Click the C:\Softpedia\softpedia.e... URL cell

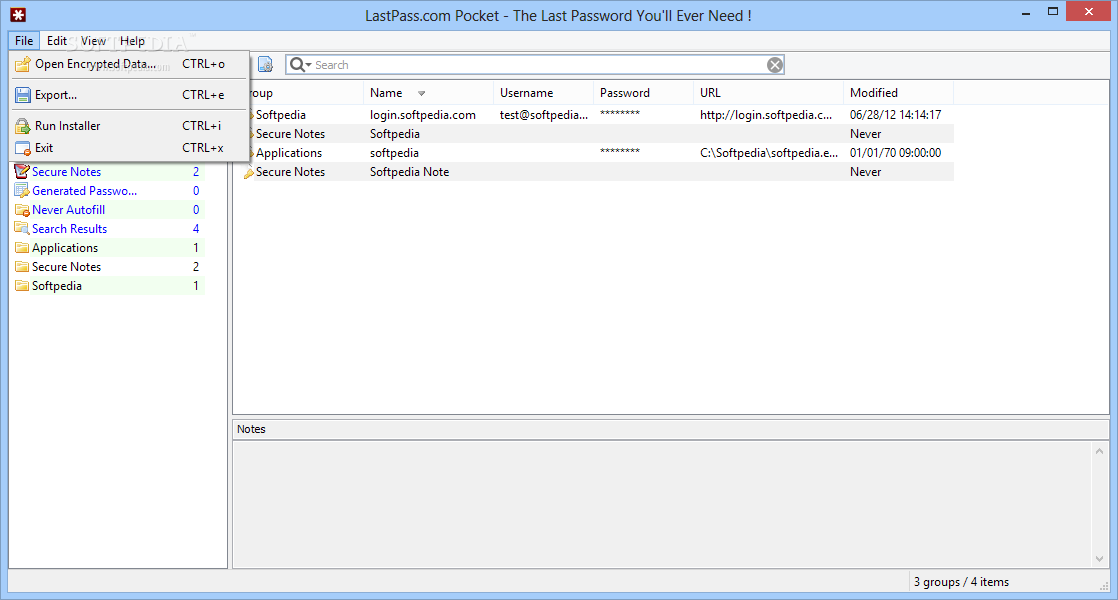click(769, 153)
